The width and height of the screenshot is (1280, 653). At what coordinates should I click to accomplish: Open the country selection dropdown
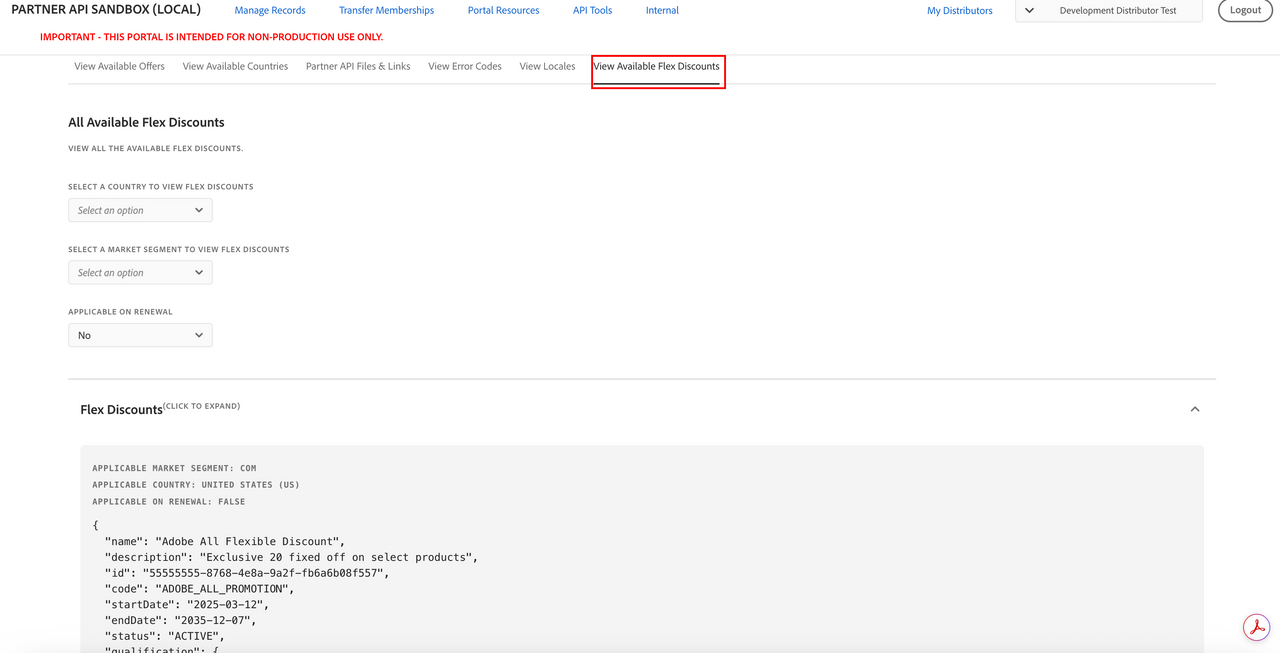click(140, 210)
